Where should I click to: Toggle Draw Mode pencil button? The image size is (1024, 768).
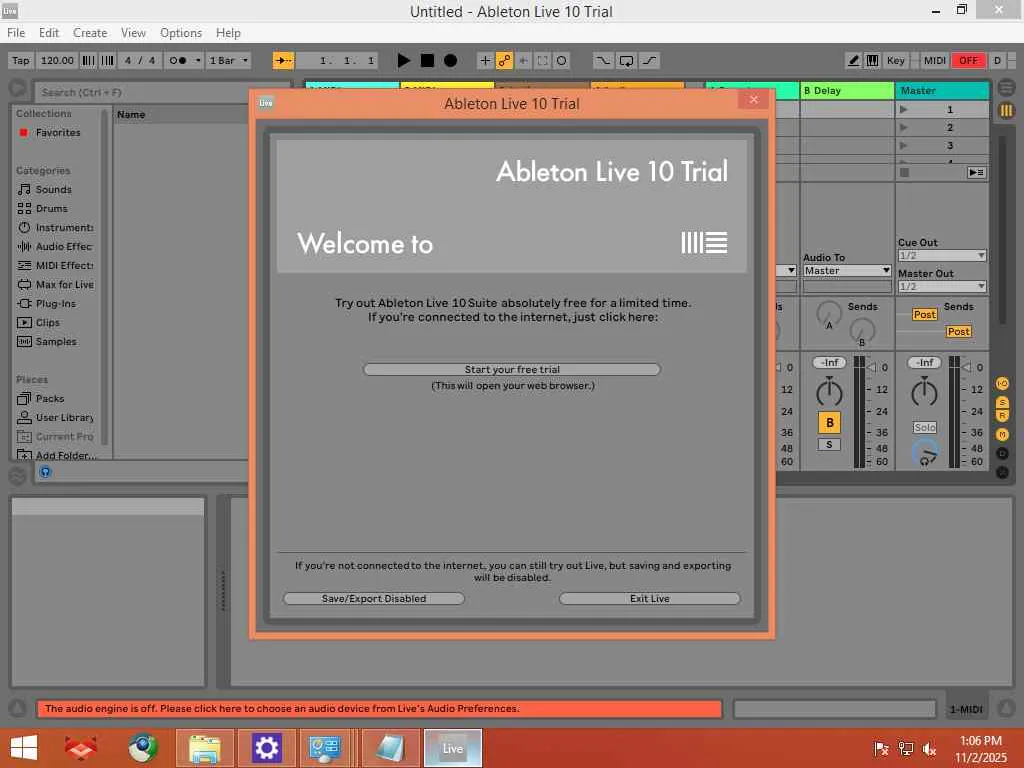(853, 61)
